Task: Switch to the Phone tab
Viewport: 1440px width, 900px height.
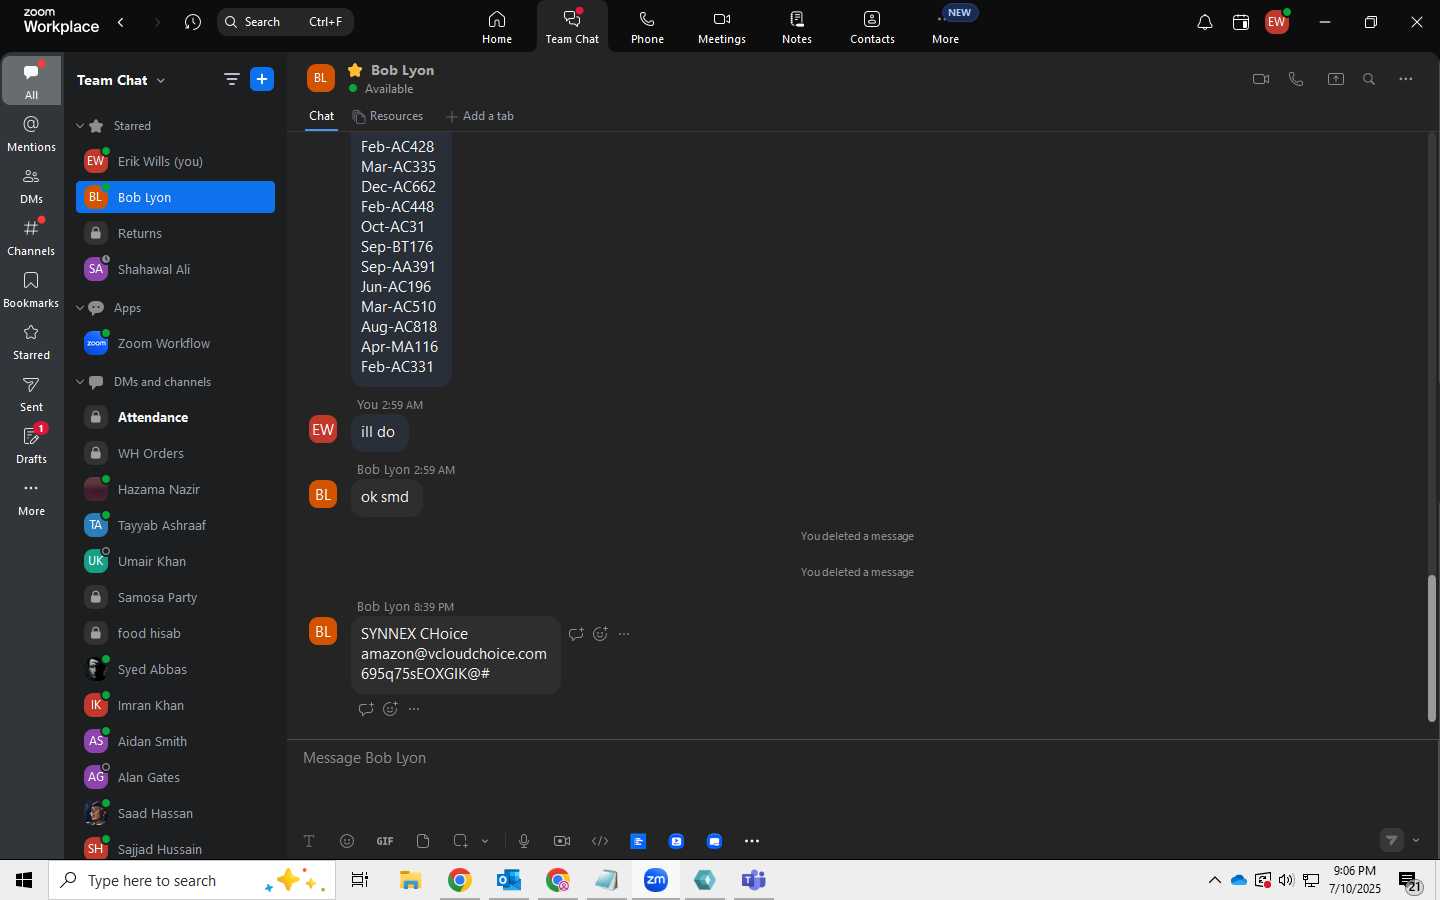Action: (x=647, y=27)
